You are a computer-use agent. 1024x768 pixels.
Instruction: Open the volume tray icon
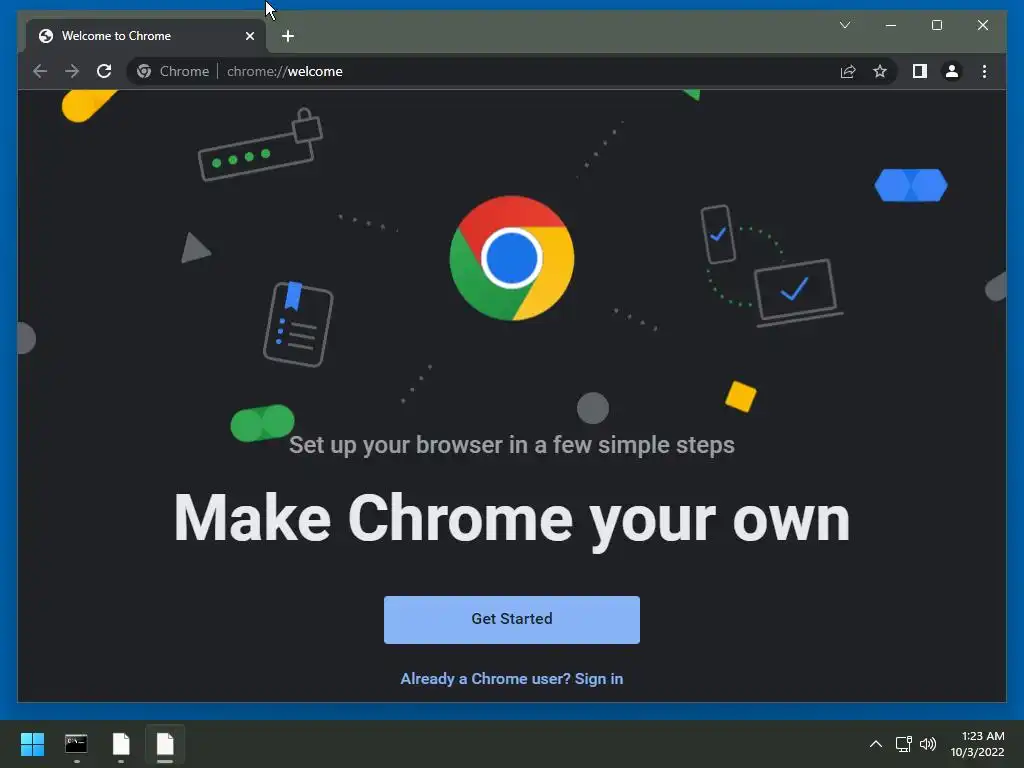pyautogui.click(x=927, y=744)
